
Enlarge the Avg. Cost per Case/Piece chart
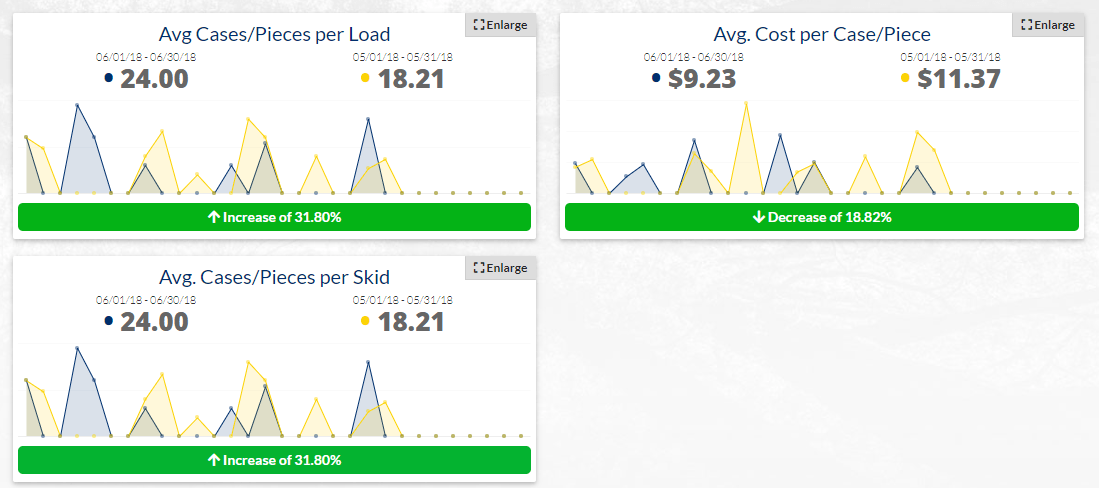coord(1048,25)
